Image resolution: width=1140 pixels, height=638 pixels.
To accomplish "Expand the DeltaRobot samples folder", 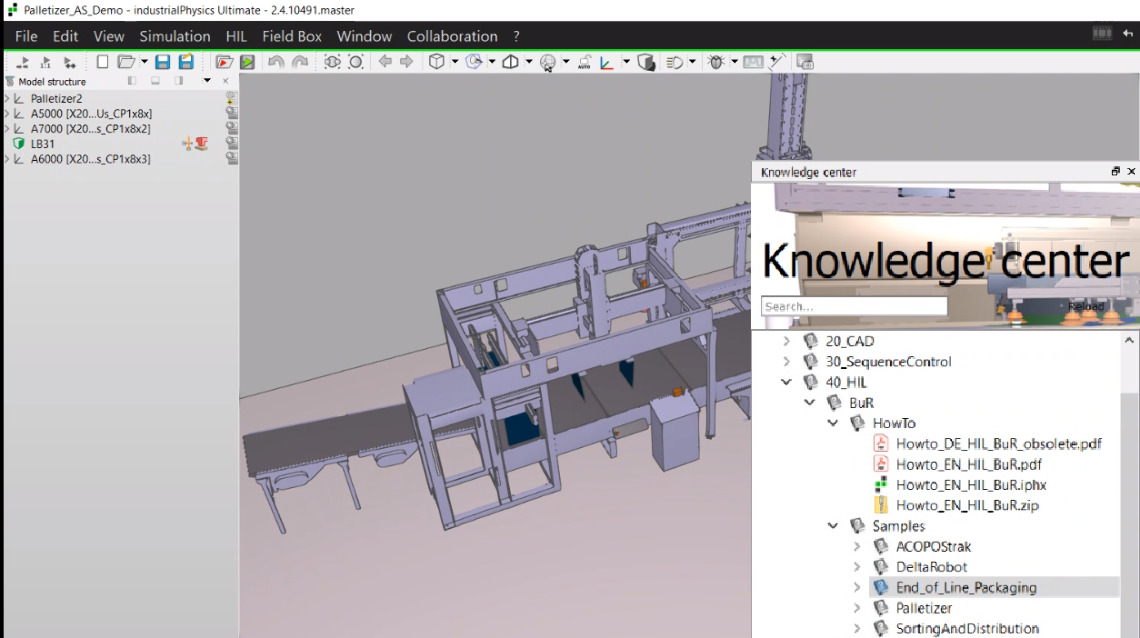I will [857, 567].
